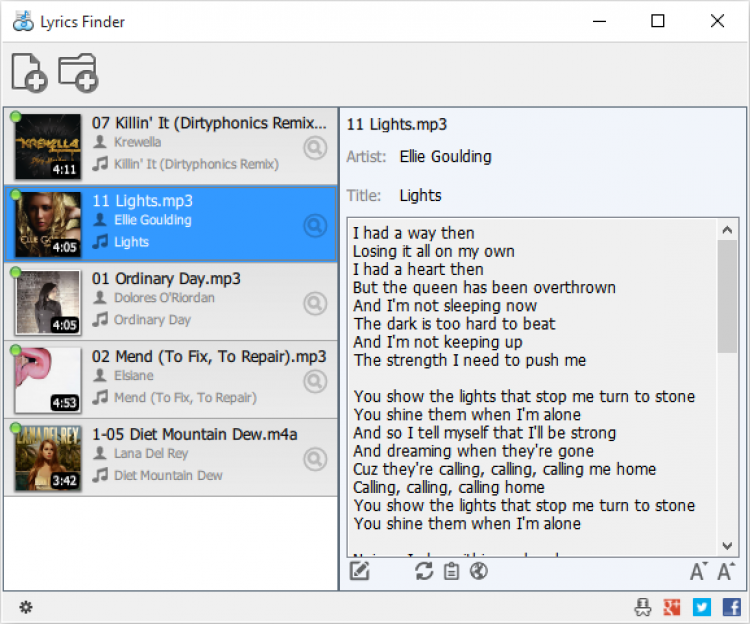
Task: Click artist name Dolores O'Riordan
Action: (x=165, y=297)
